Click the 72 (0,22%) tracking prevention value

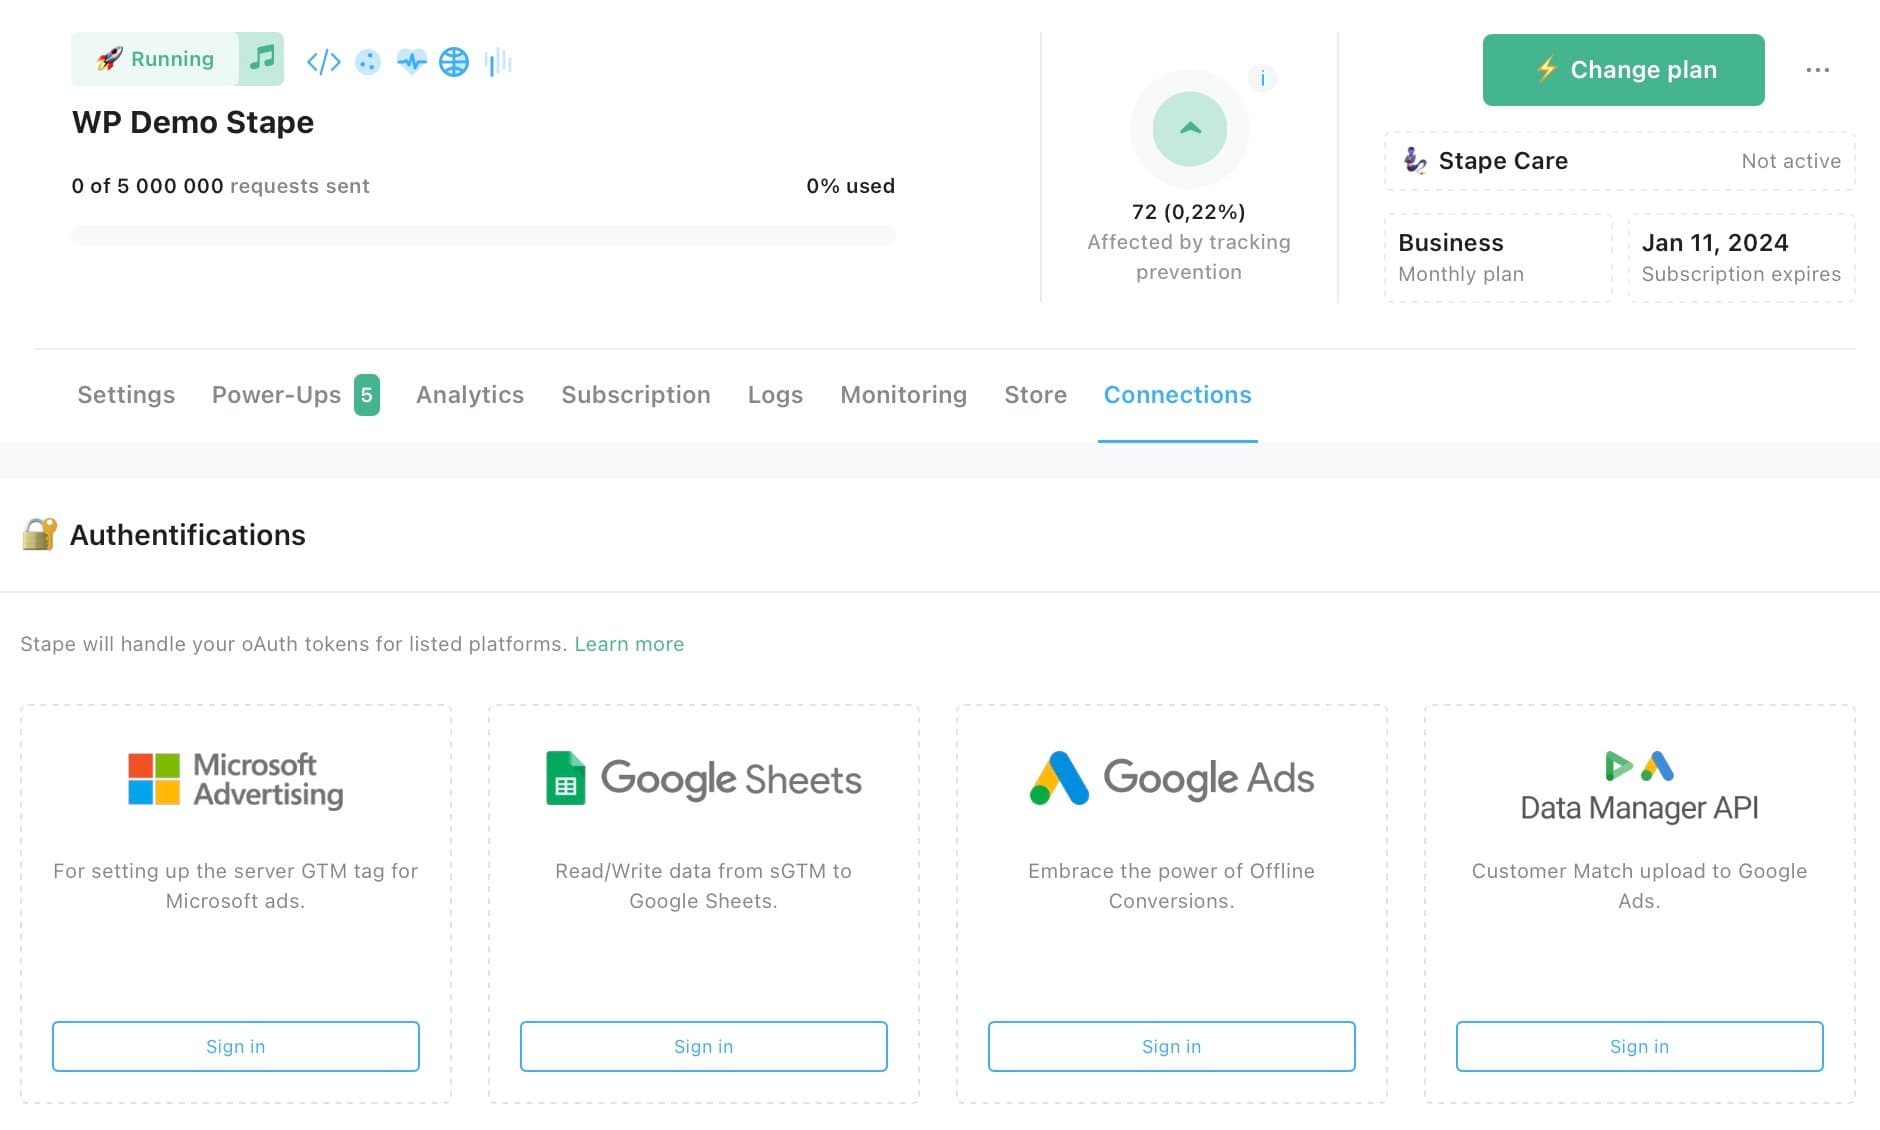[x=1188, y=212]
